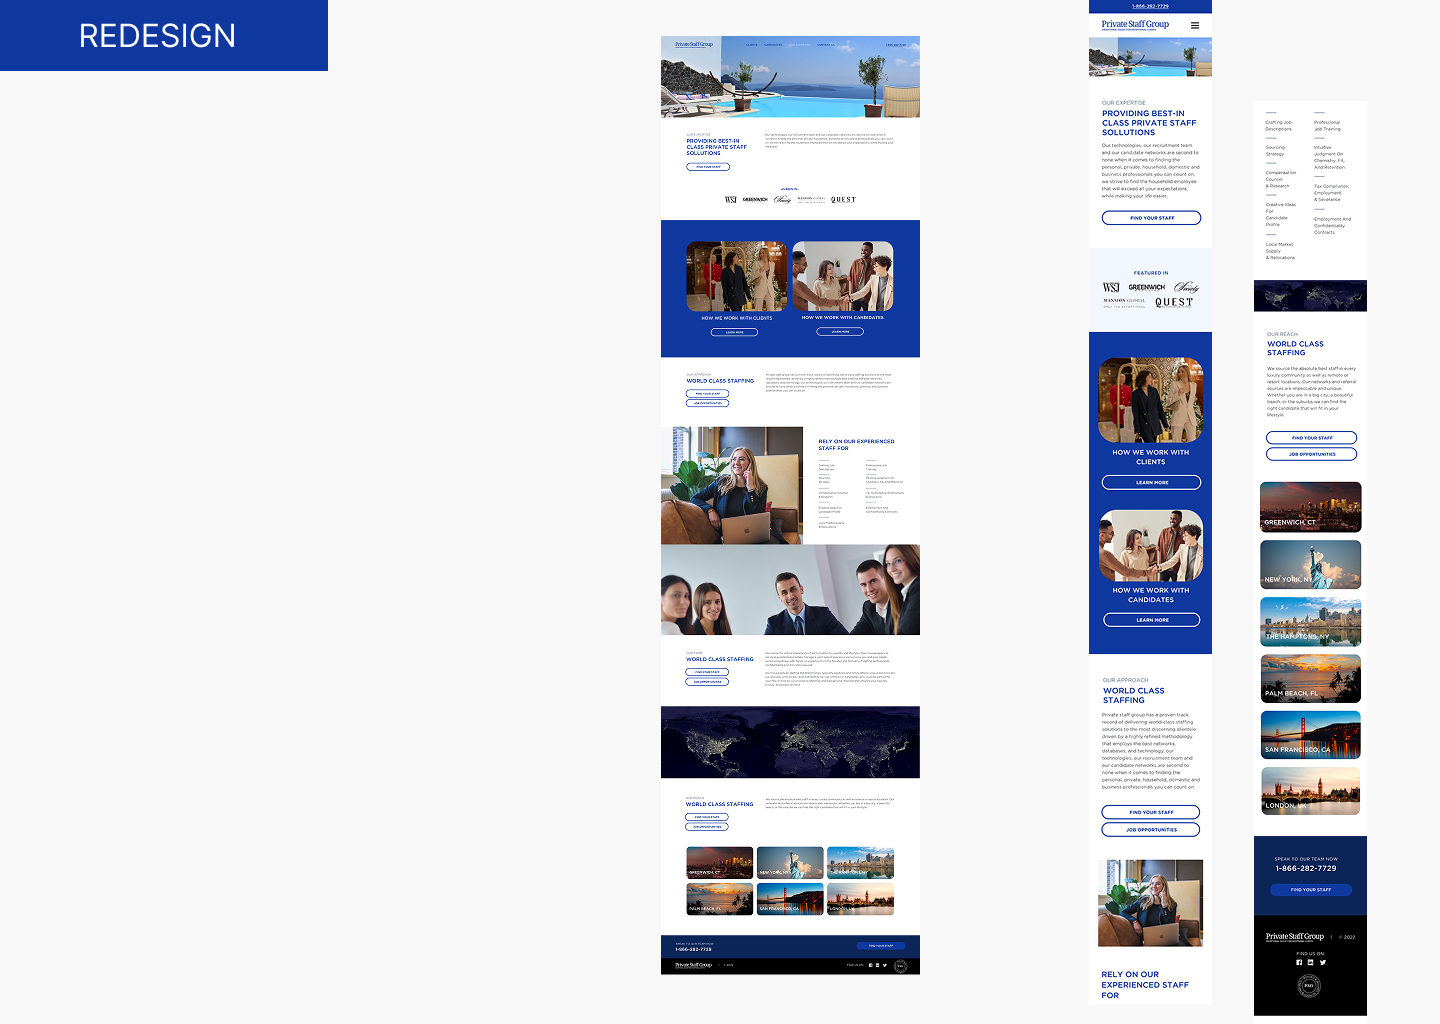Click phone number in desktop footer bar
This screenshot has width=1440, height=1024.
[x=693, y=949]
